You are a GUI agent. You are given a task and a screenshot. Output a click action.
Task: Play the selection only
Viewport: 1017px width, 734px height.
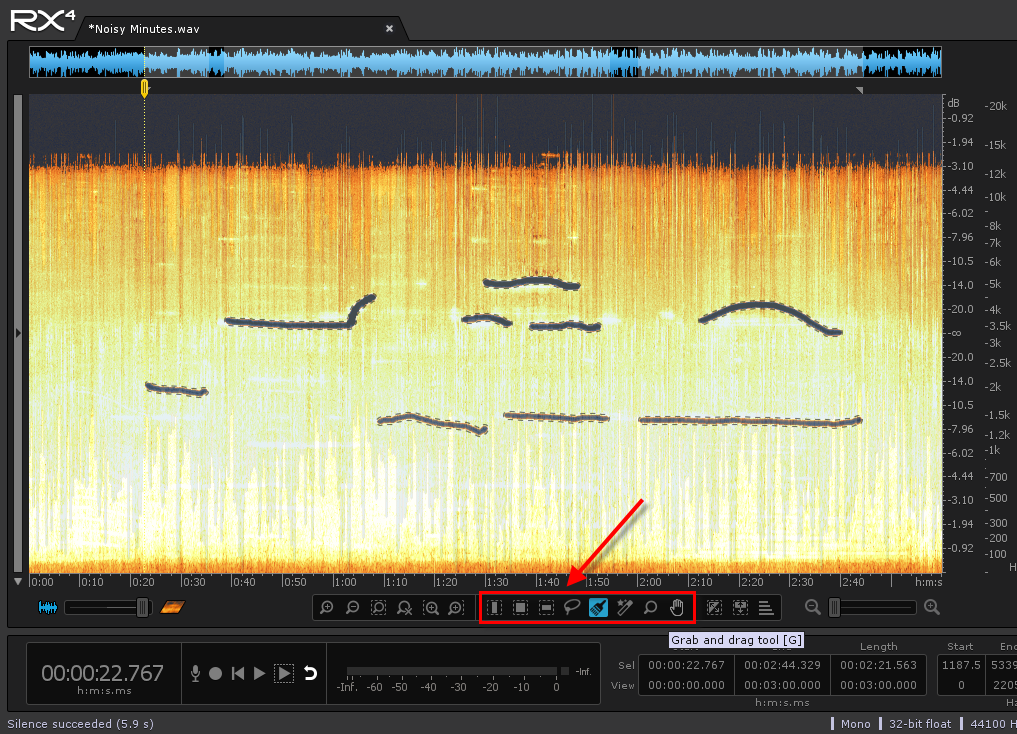click(283, 674)
